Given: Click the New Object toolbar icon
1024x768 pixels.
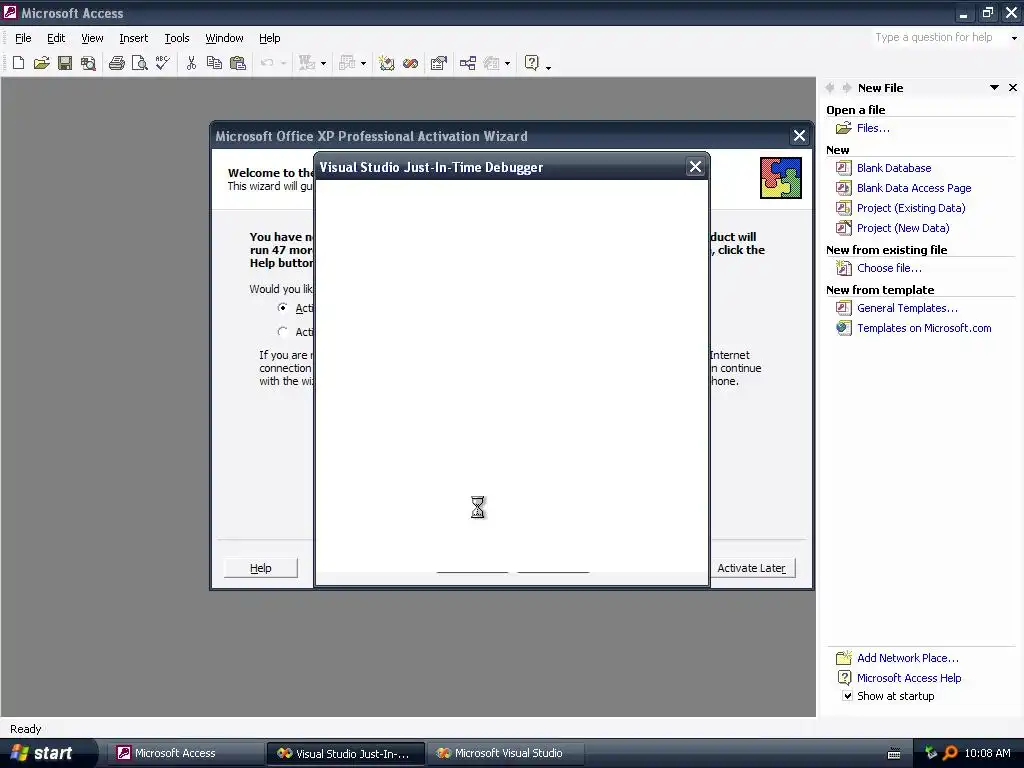Looking at the screenshot, I should (492, 63).
